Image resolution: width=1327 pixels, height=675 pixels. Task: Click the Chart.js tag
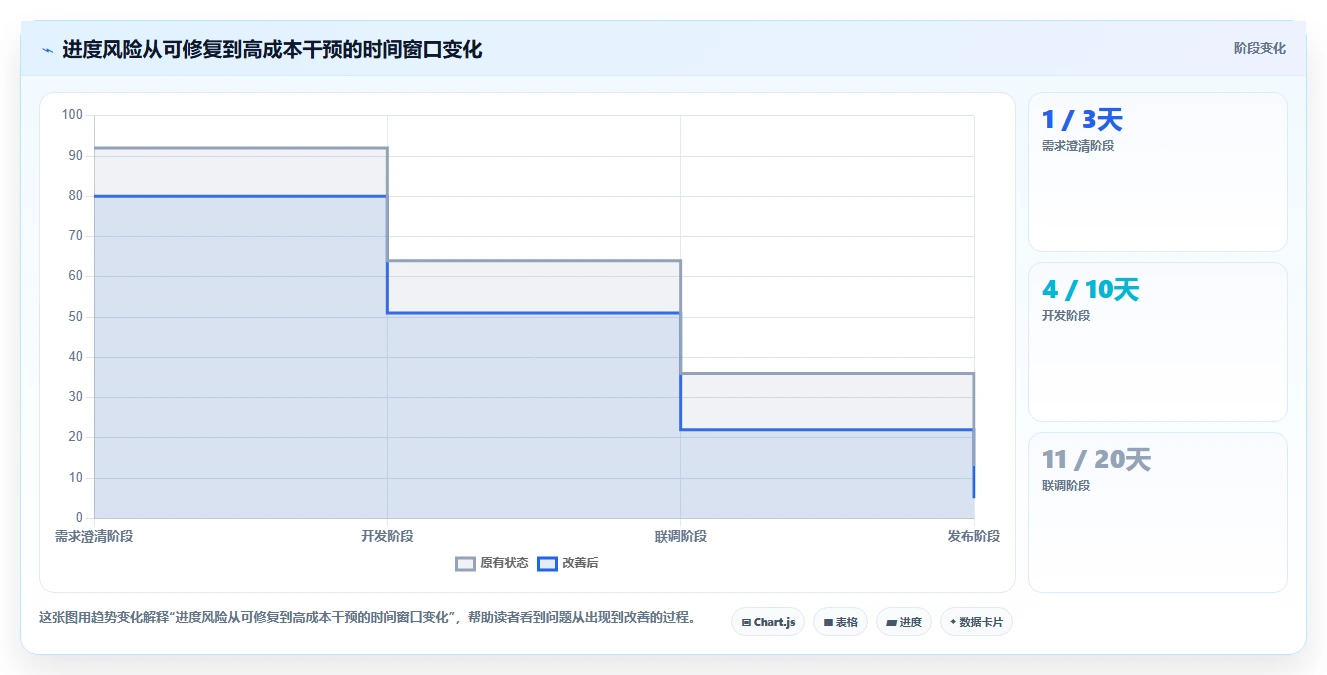point(768,622)
